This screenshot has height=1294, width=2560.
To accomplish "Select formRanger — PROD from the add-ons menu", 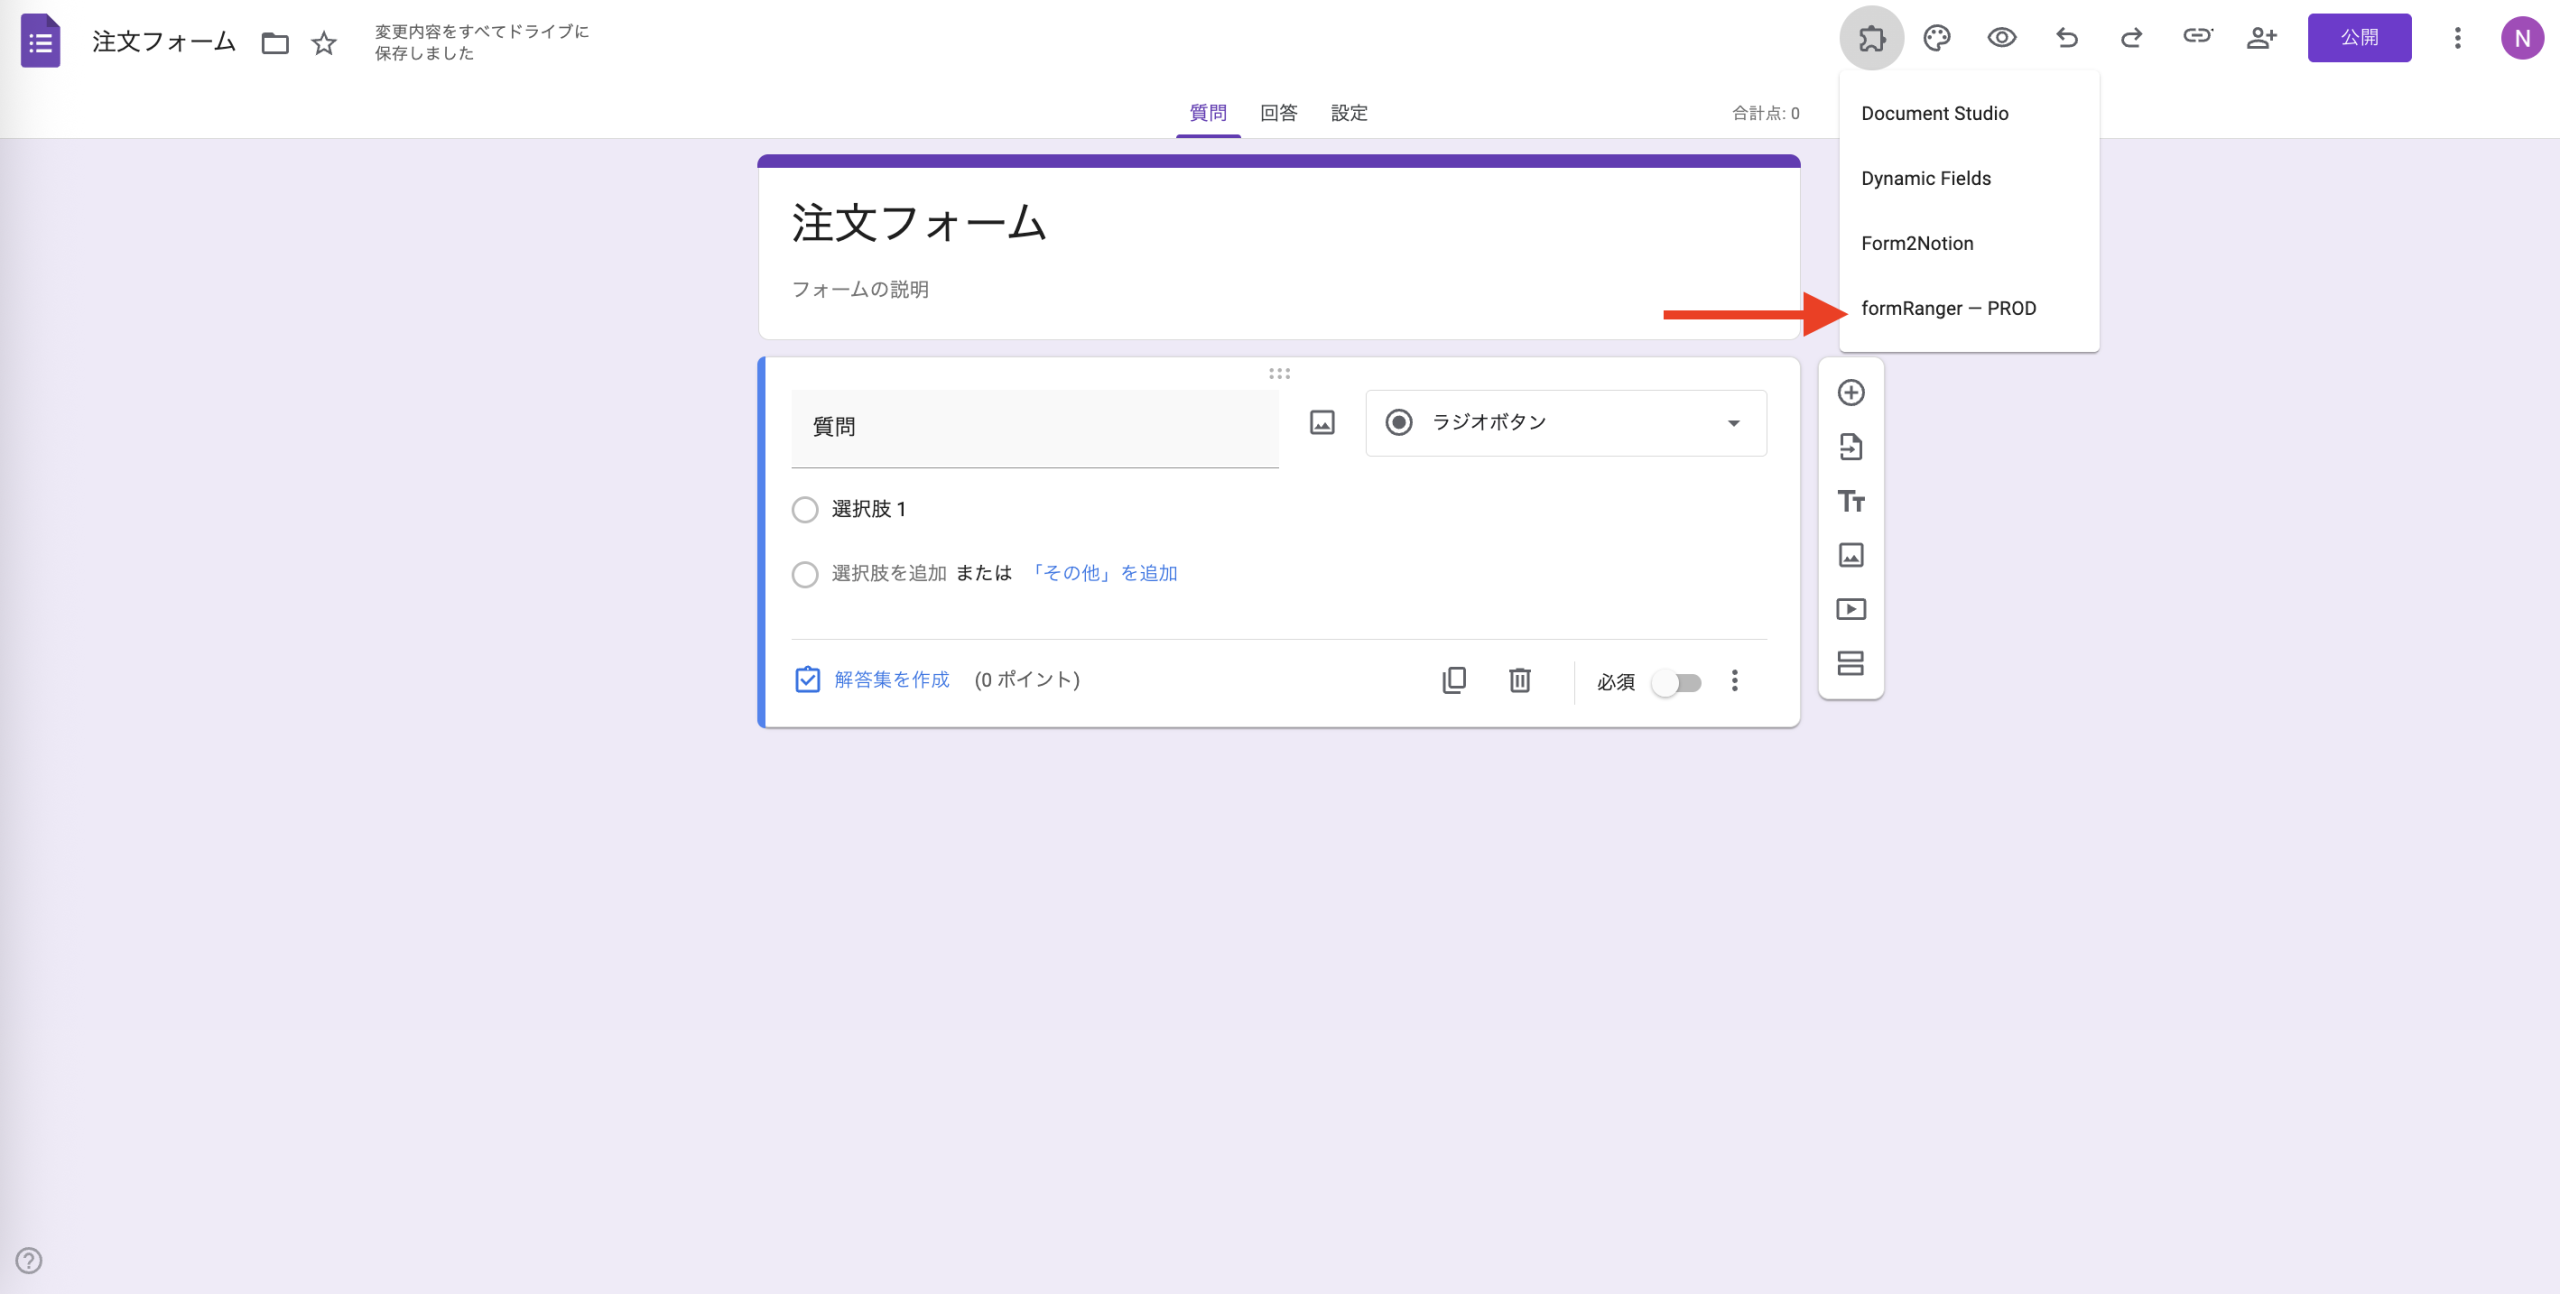I will (1948, 308).
